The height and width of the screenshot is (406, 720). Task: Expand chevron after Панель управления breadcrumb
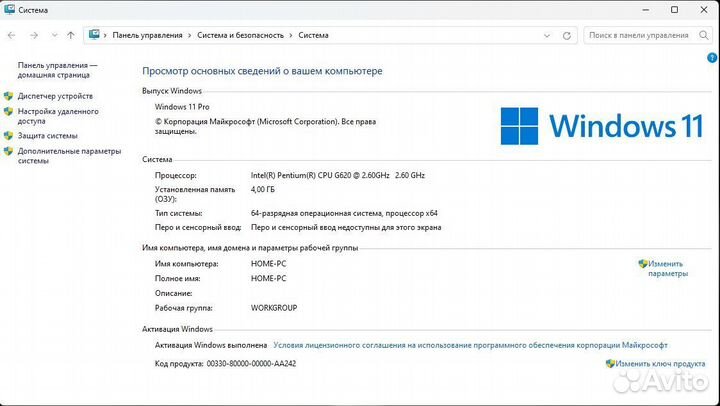click(x=190, y=35)
